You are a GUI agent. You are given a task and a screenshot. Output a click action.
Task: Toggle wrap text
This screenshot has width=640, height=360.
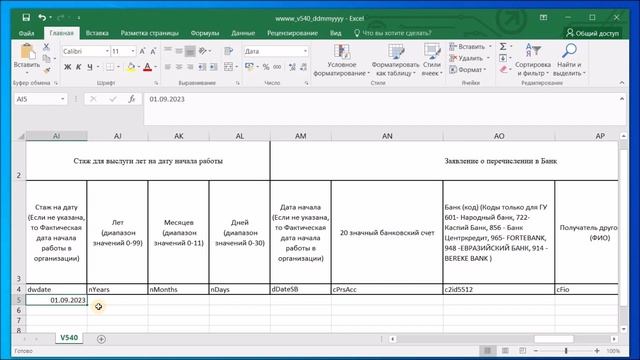(x=229, y=51)
